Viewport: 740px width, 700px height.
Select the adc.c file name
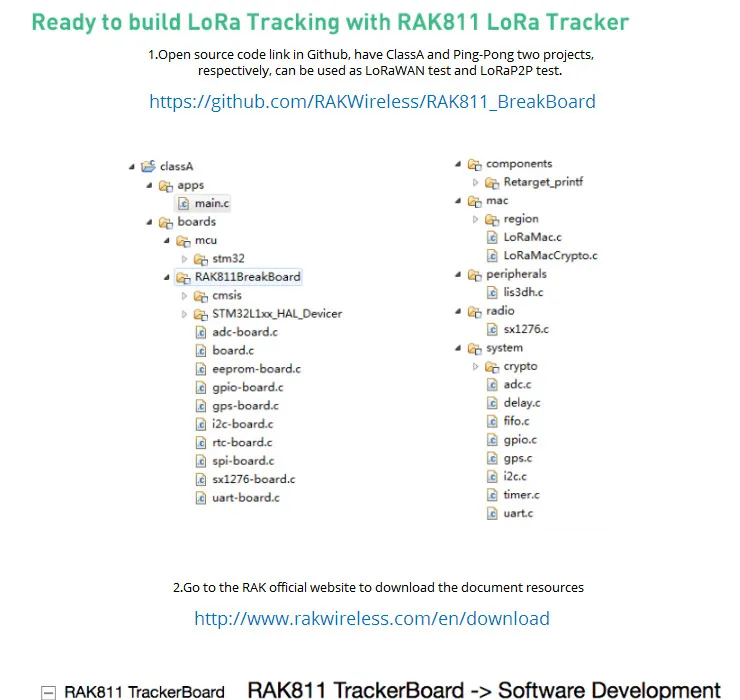pyautogui.click(x=517, y=384)
